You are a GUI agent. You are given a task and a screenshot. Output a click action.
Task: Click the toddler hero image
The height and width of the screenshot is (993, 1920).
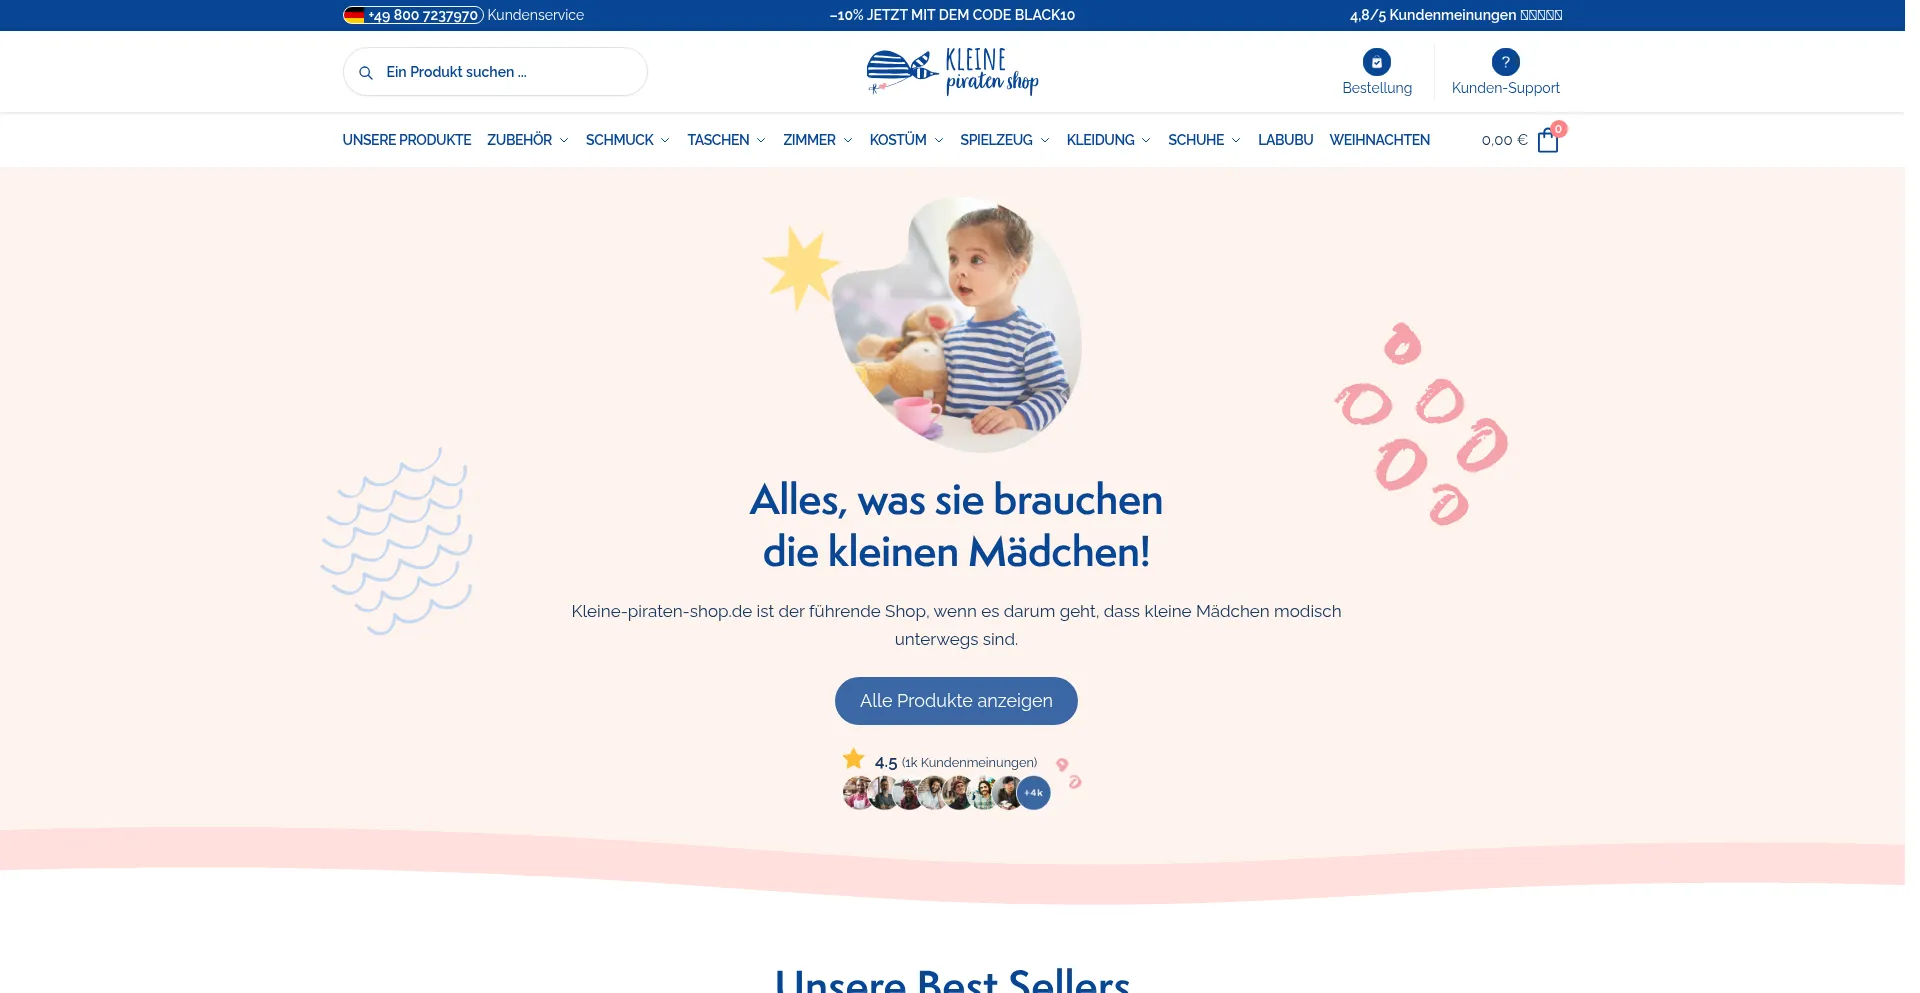tap(957, 322)
